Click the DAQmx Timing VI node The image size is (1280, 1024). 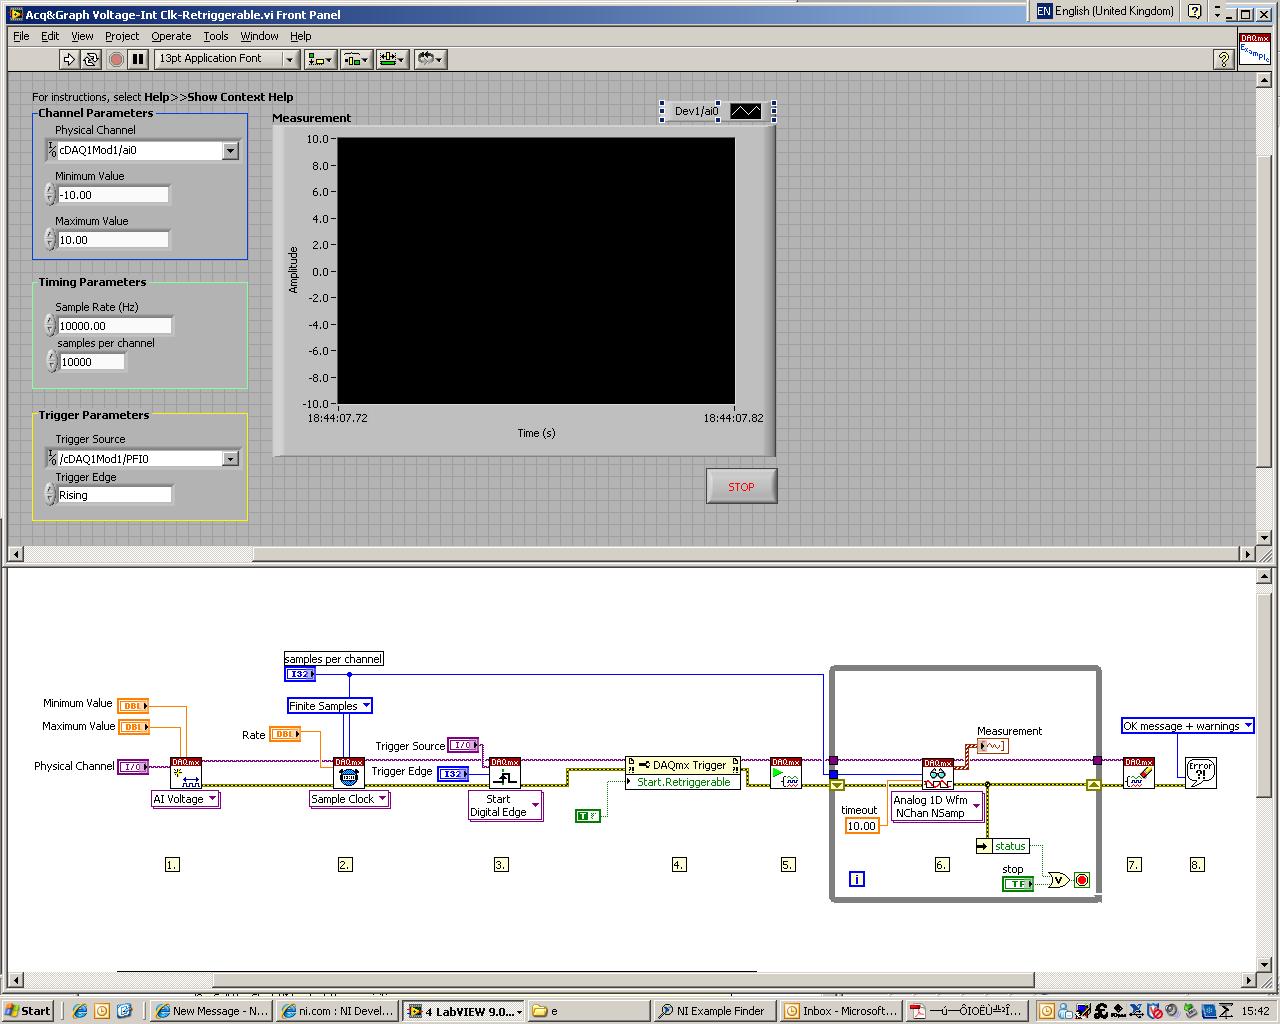pyautogui.click(x=349, y=773)
